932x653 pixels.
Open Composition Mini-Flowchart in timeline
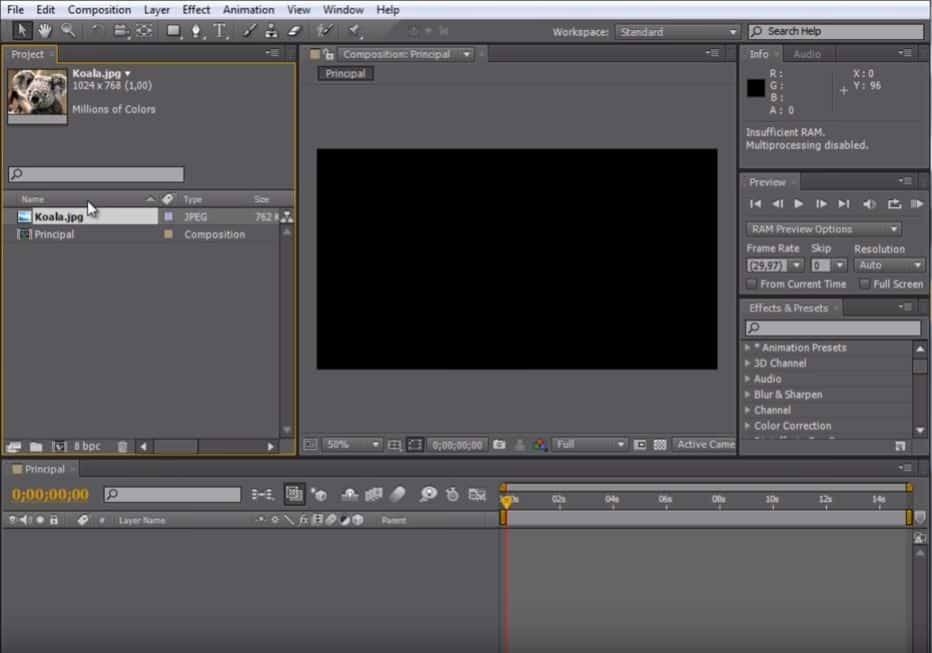point(262,494)
